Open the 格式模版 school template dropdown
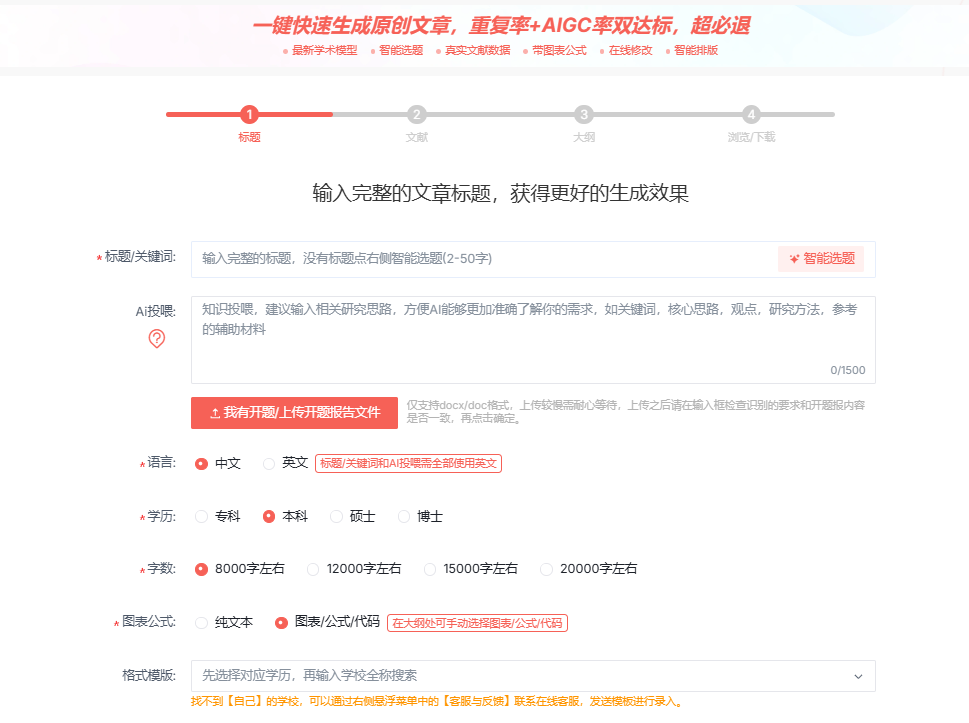 (x=520, y=676)
